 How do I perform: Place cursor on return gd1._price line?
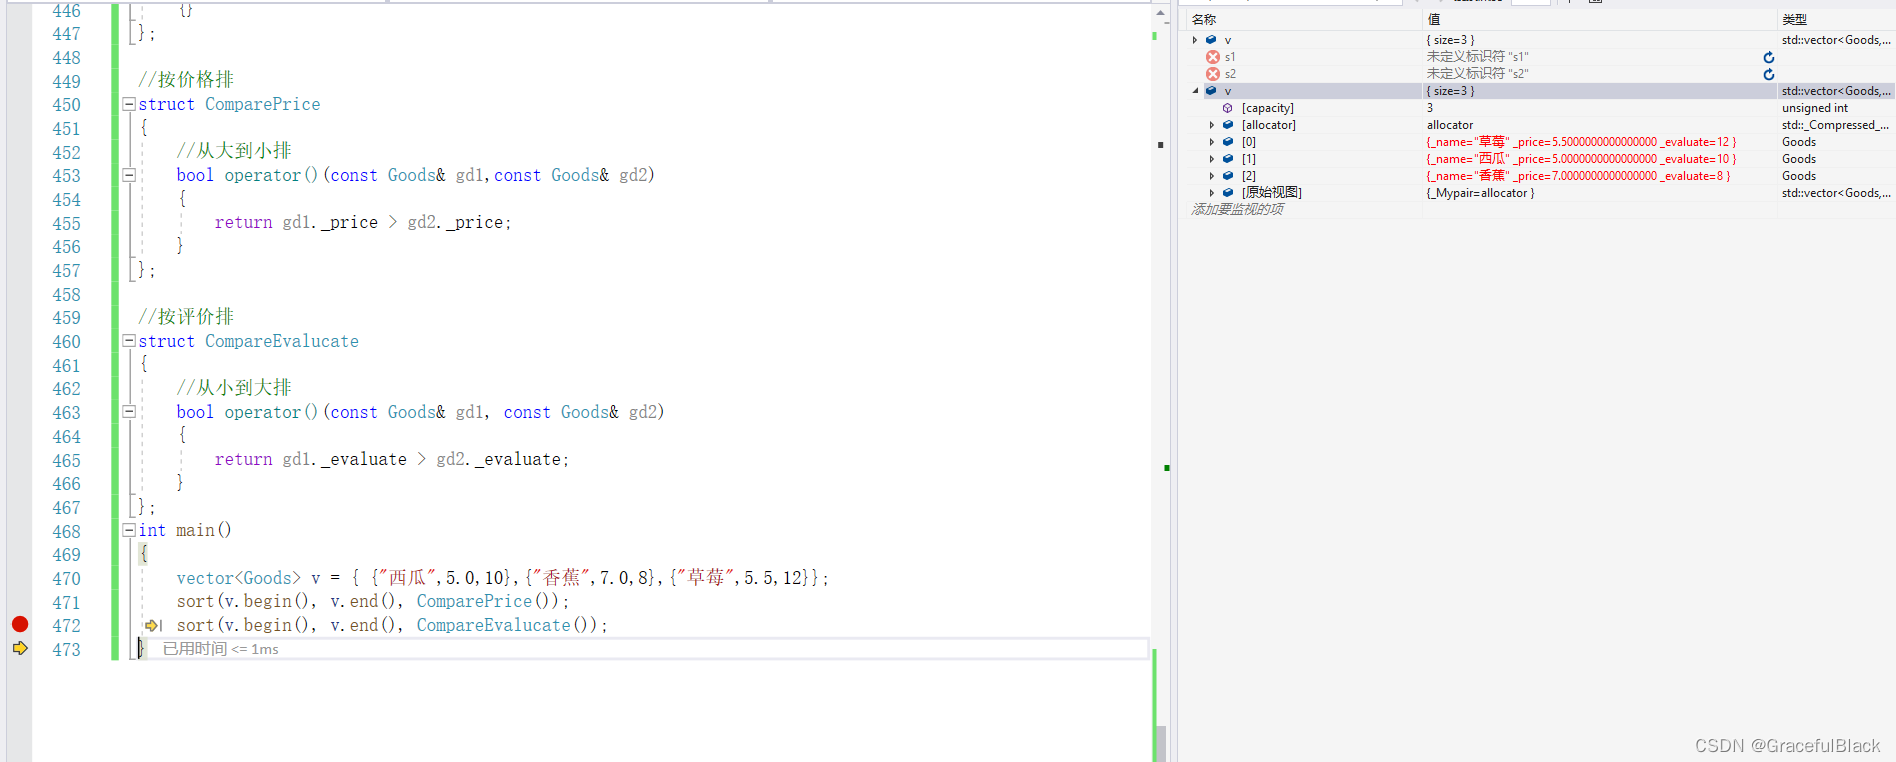coord(362,222)
